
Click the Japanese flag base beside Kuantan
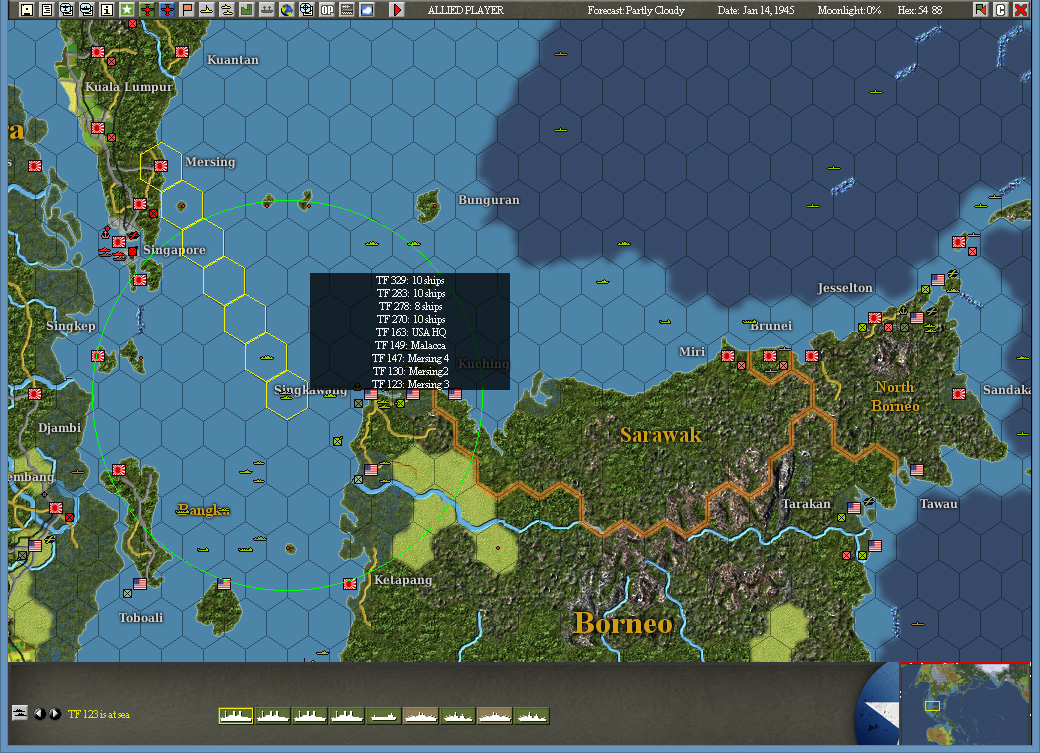pyautogui.click(x=182, y=52)
